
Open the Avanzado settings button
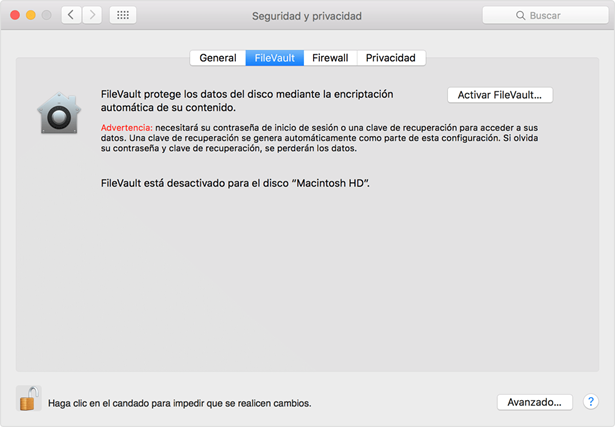pyautogui.click(x=535, y=401)
